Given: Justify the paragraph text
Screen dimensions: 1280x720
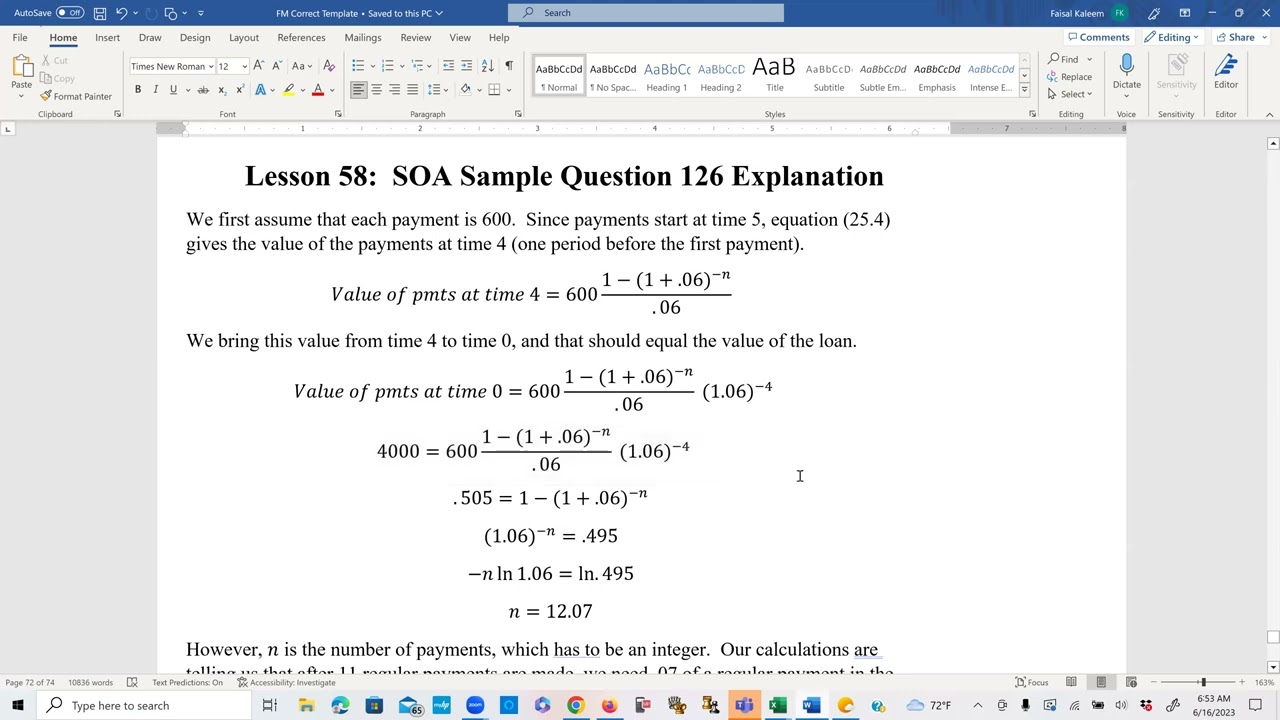Looking at the screenshot, I should pyautogui.click(x=412, y=89).
